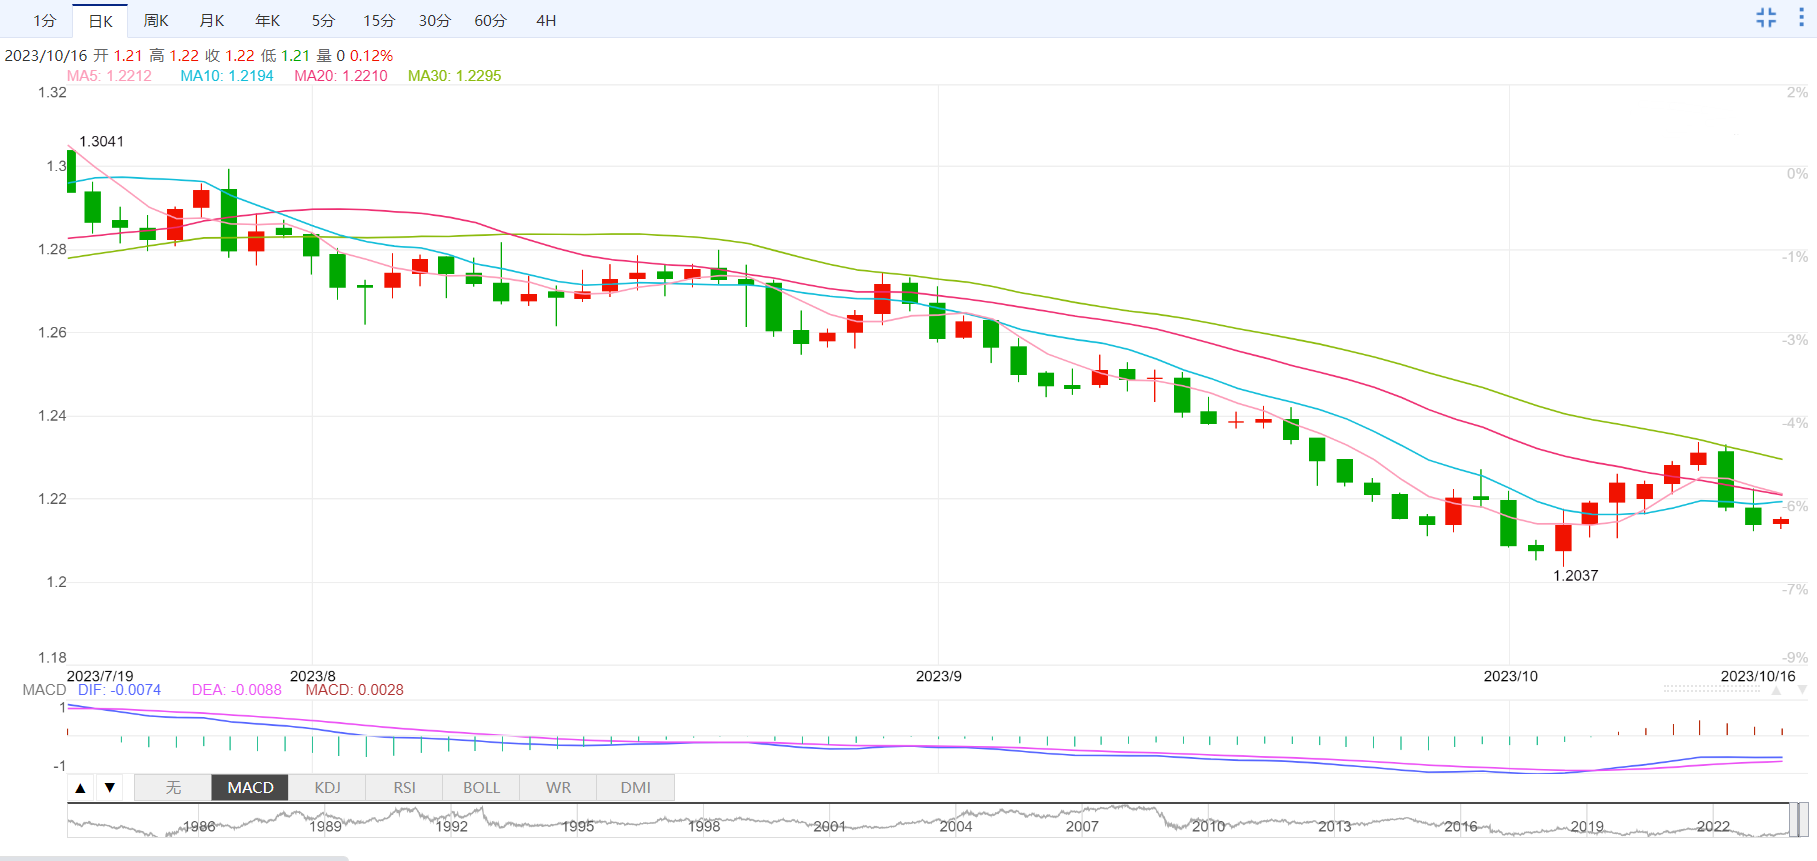Switch to the 1分 chart tab
The width and height of the screenshot is (1817, 861).
pos(45,21)
